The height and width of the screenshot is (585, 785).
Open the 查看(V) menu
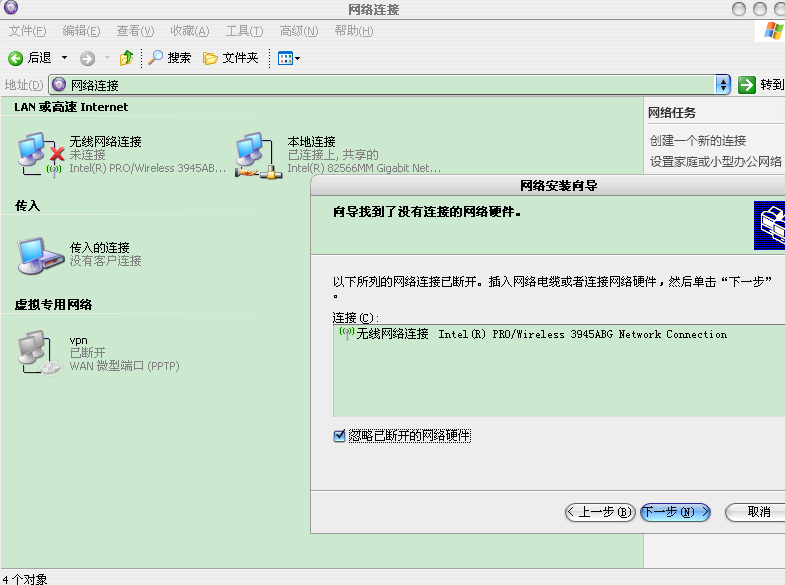(135, 31)
